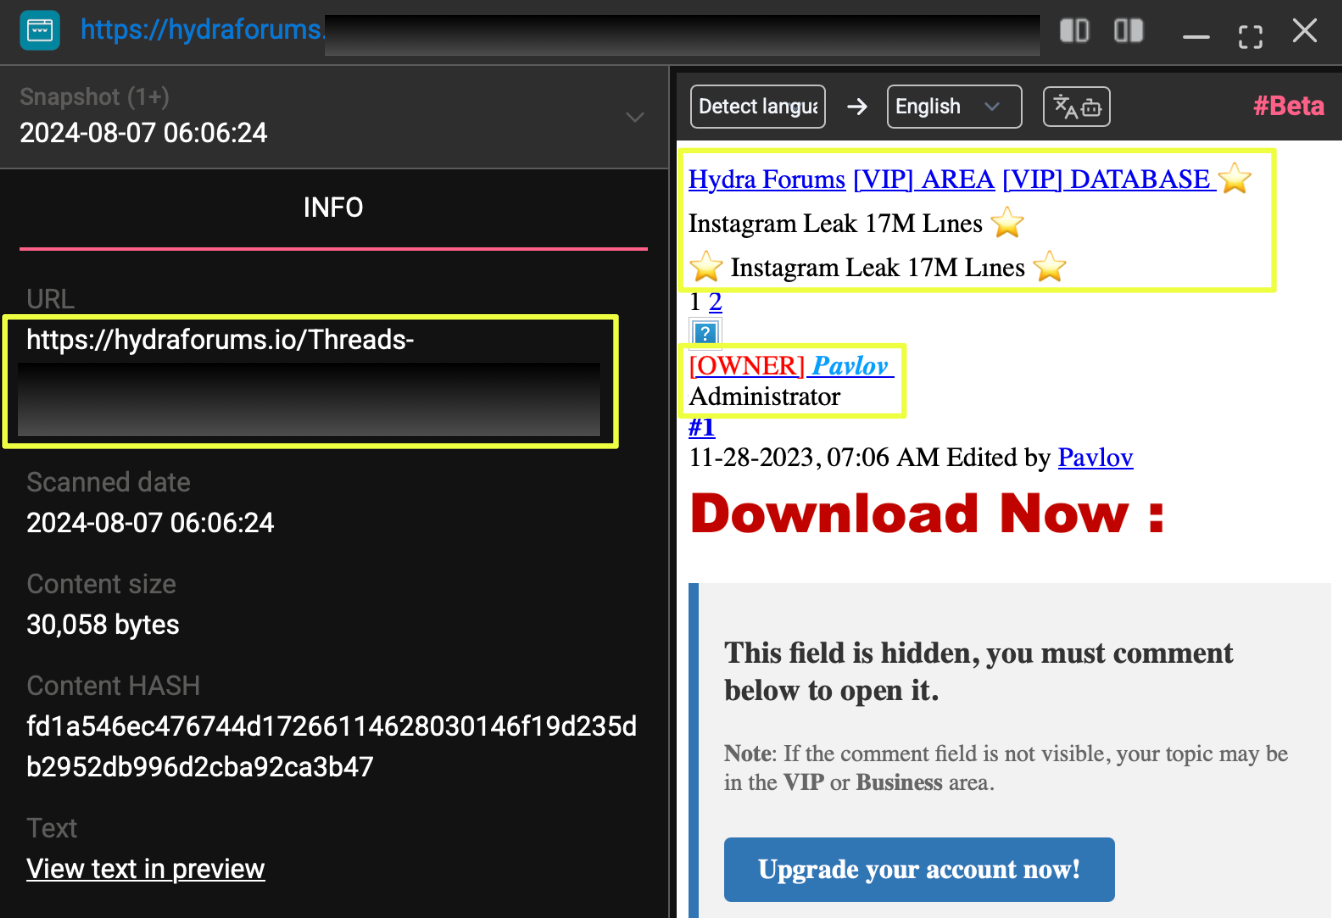Switch to left split panel layout
The width and height of the screenshot is (1342, 918).
click(x=1074, y=31)
